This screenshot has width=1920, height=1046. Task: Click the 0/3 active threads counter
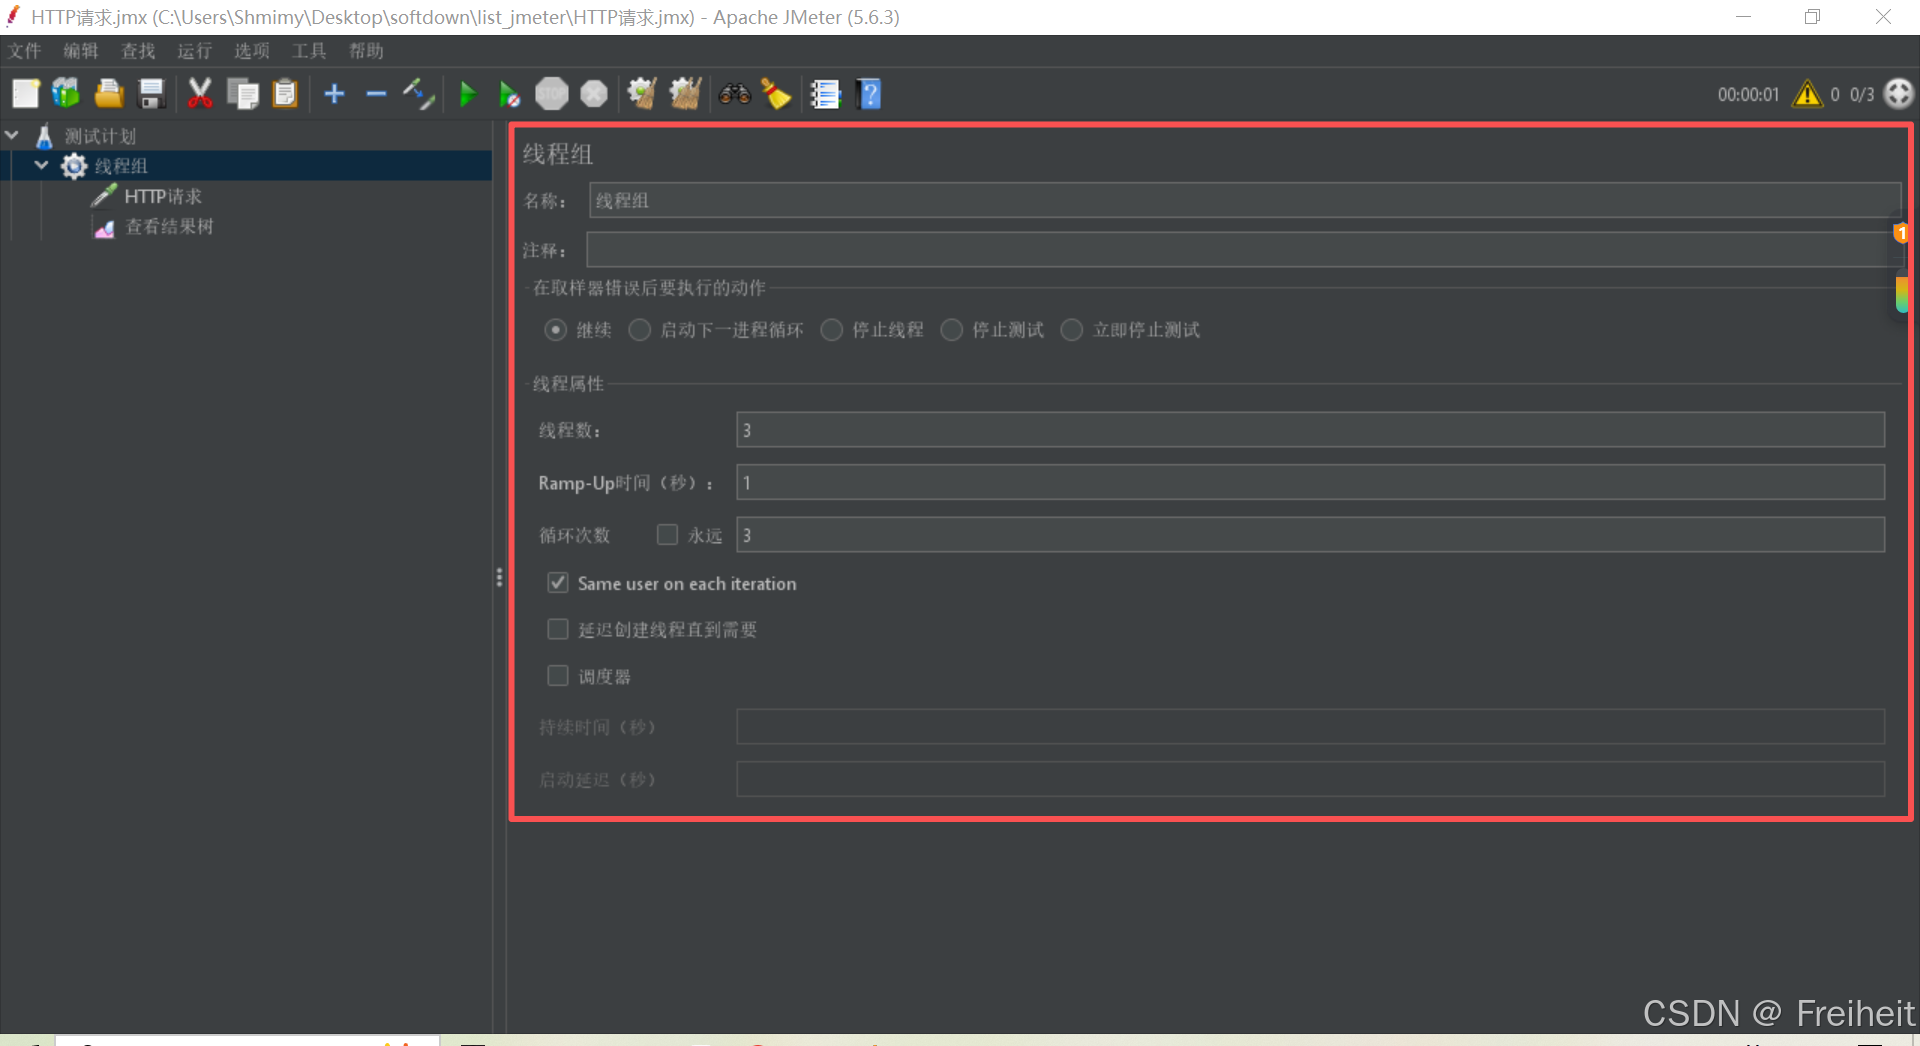[x=1862, y=95]
